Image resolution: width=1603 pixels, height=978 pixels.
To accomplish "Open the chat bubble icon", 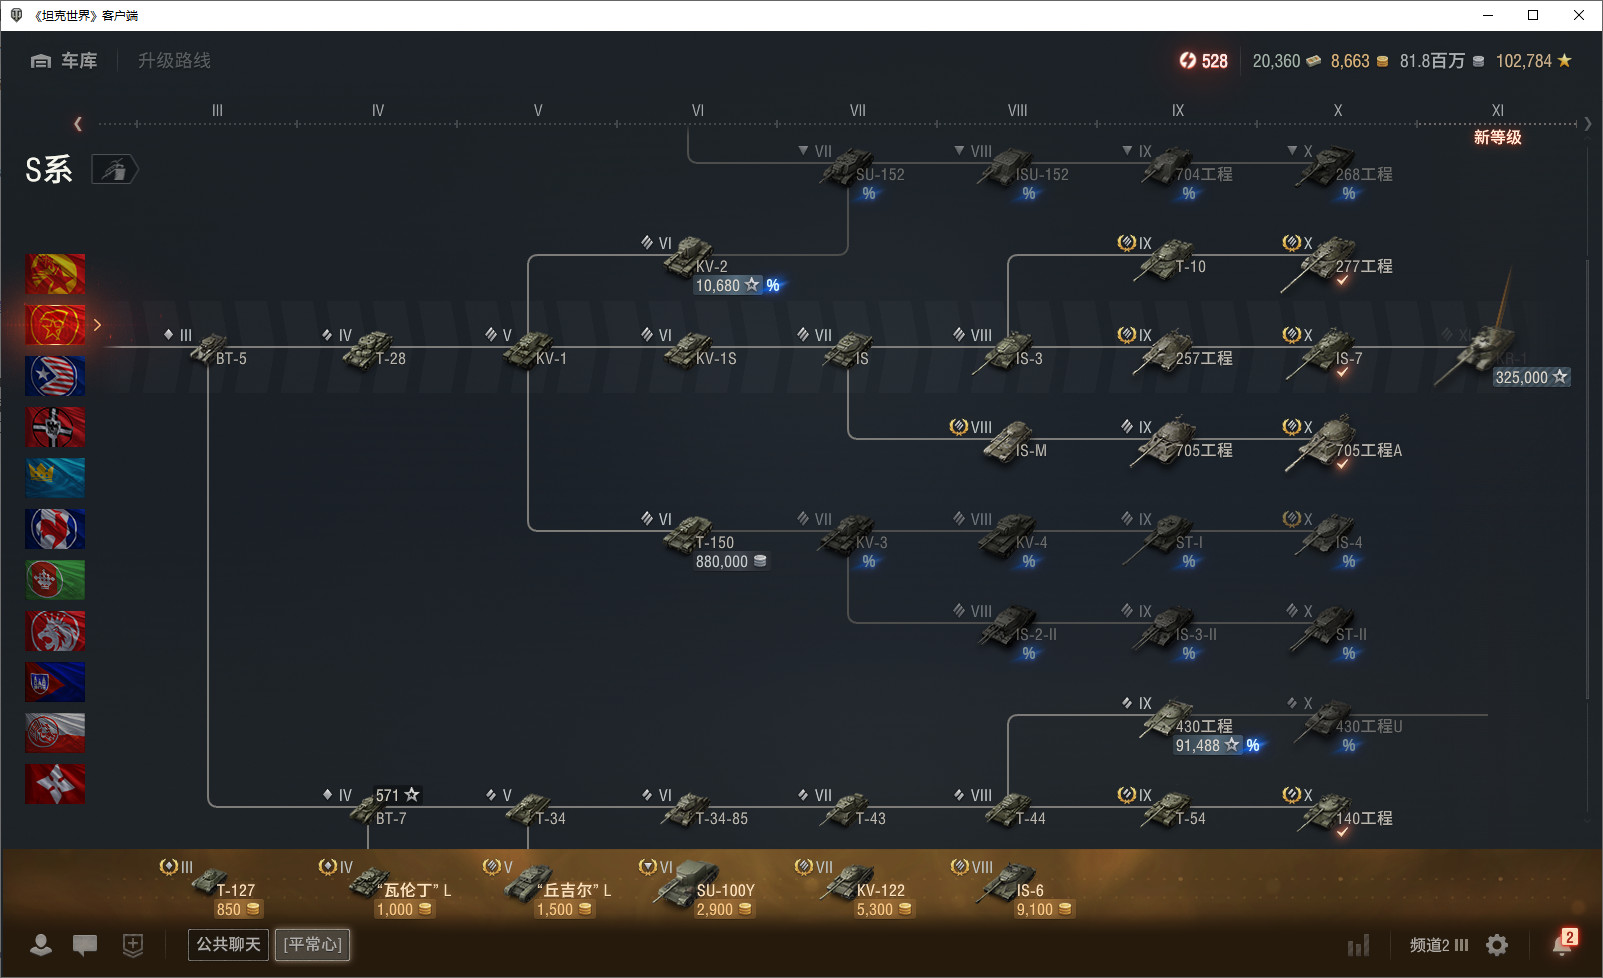I will 85,945.
